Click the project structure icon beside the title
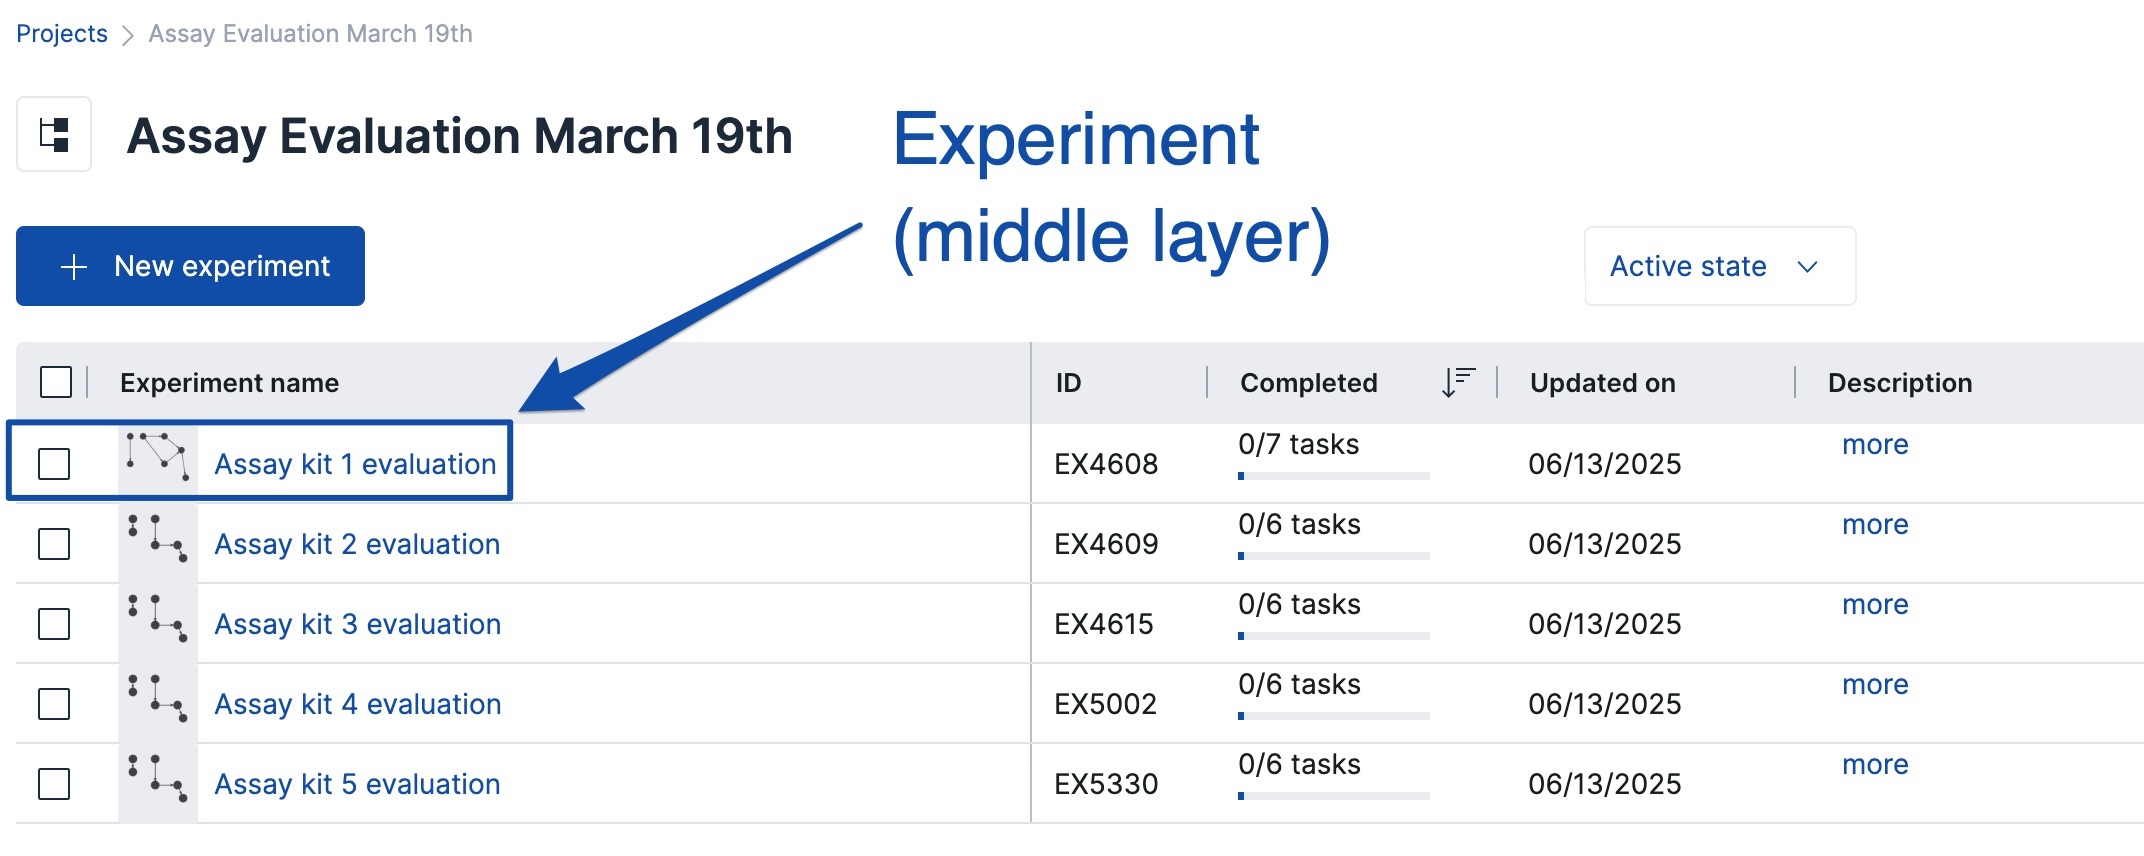The image size is (2144, 856). pos(54,134)
